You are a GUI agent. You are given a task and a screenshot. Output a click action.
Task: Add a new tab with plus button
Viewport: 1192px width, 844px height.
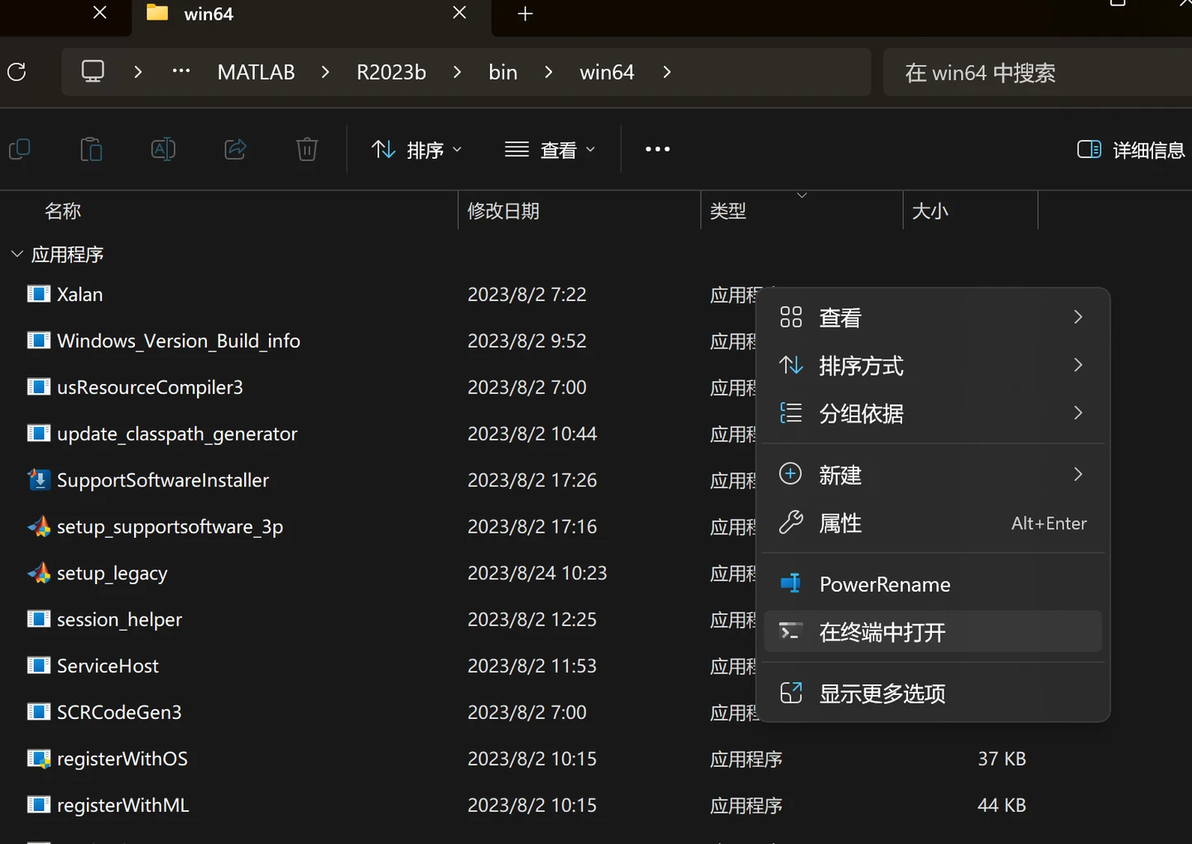point(525,14)
